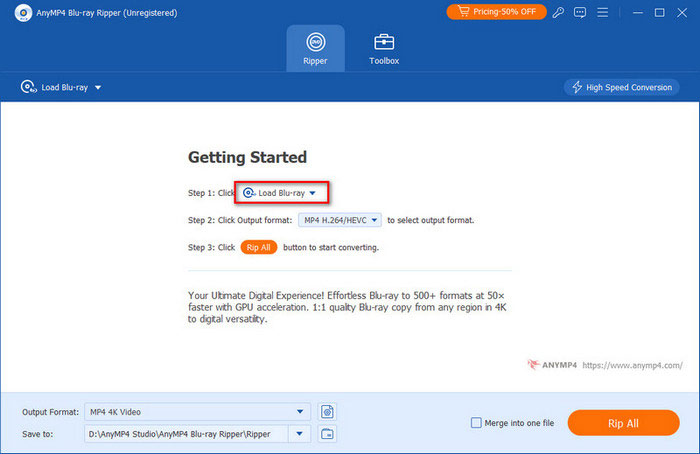Minimize the Blu-ray Ripper window
The width and height of the screenshot is (700, 454).
coord(638,12)
